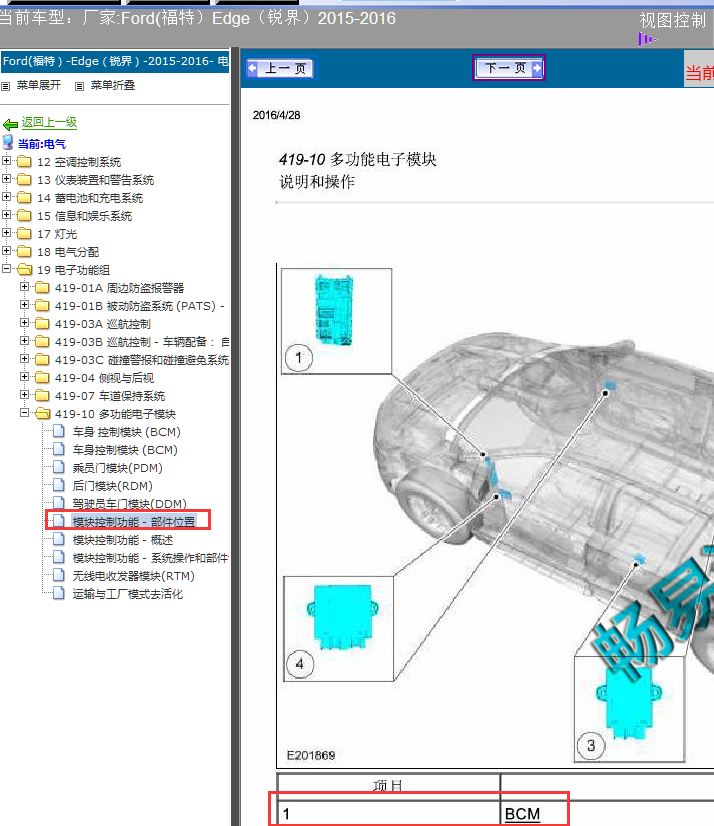The width and height of the screenshot is (714, 826).
Task: Click component thumbnail number 1
Action: point(336,321)
